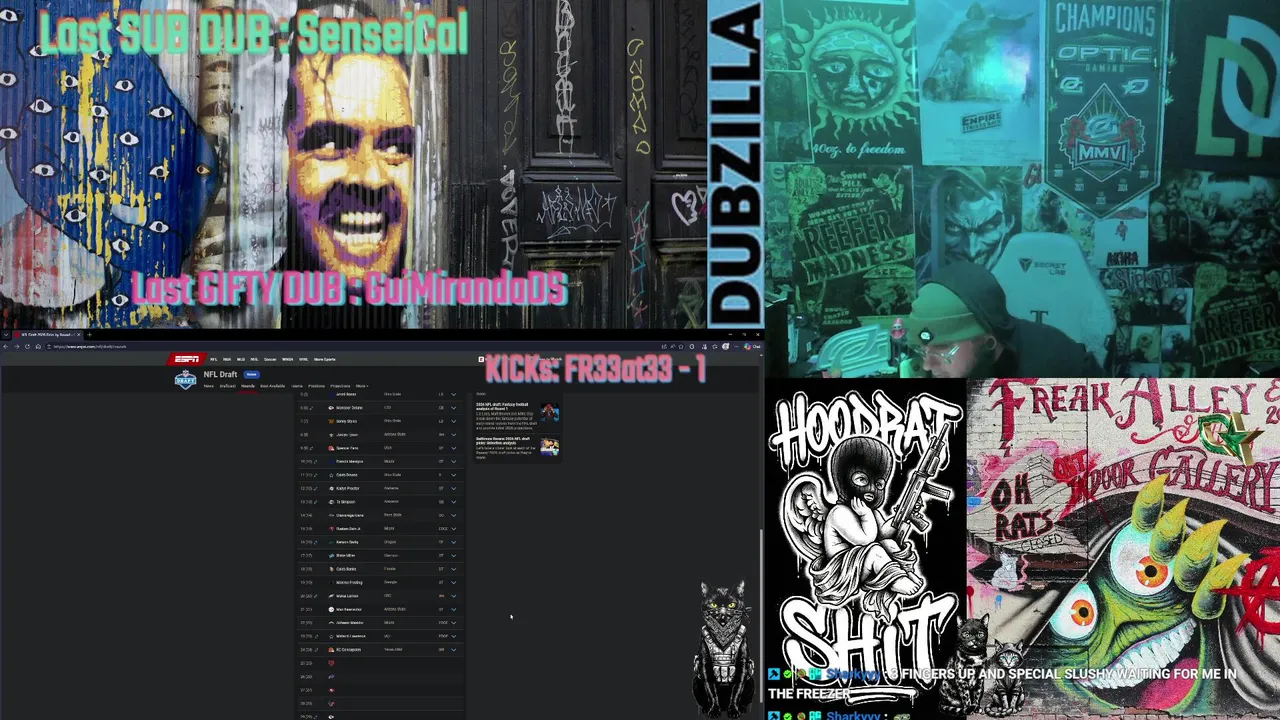Expand the Akheem Mesidor row chevron
This screenshot has height=720, width=1280.
coord(453,623)
